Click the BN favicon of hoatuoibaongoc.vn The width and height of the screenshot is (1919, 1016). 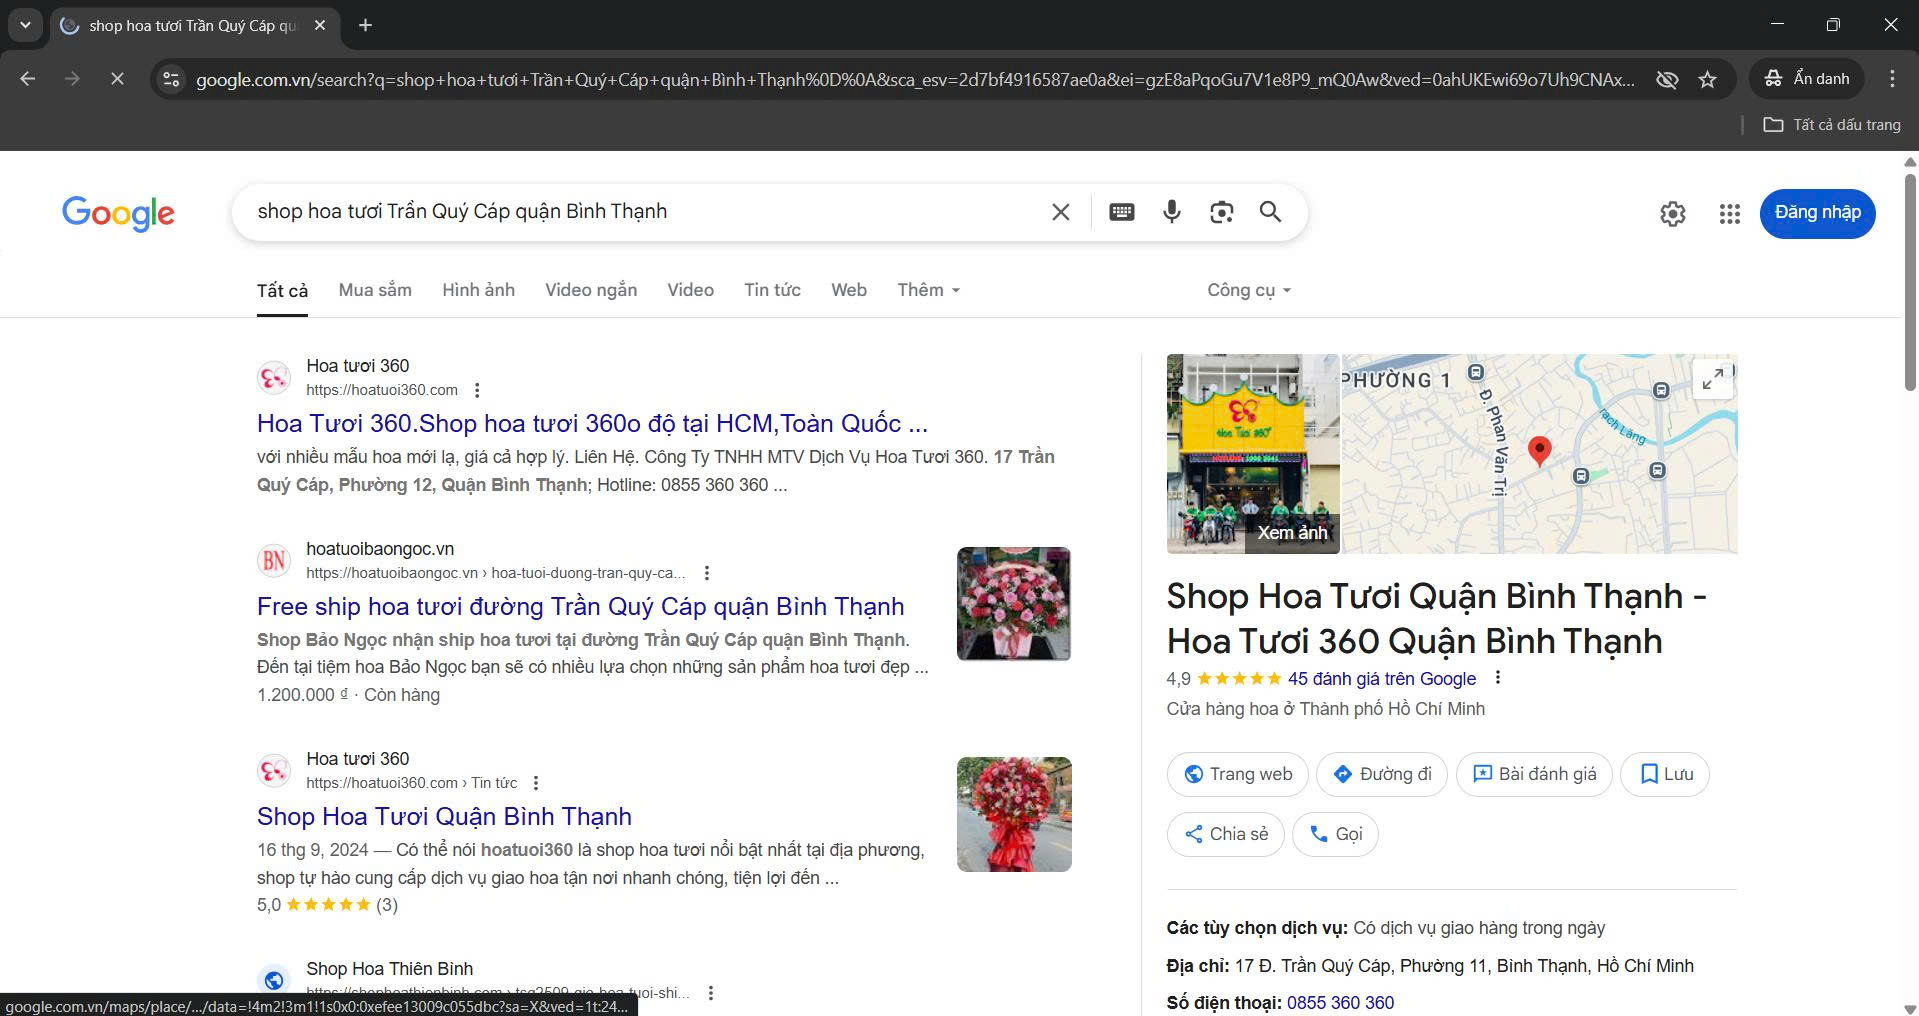click(x=274, y=561)
